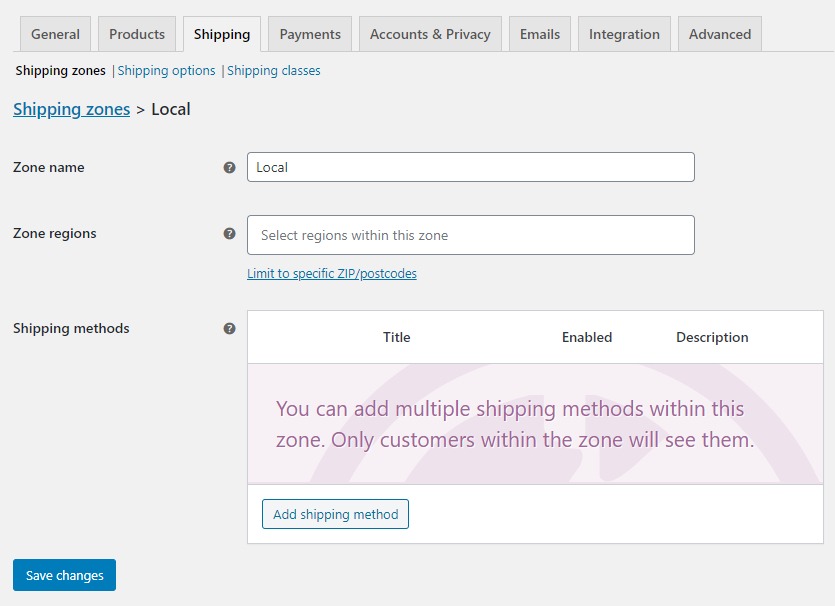View the Shipping classes section

click(272, 70)
